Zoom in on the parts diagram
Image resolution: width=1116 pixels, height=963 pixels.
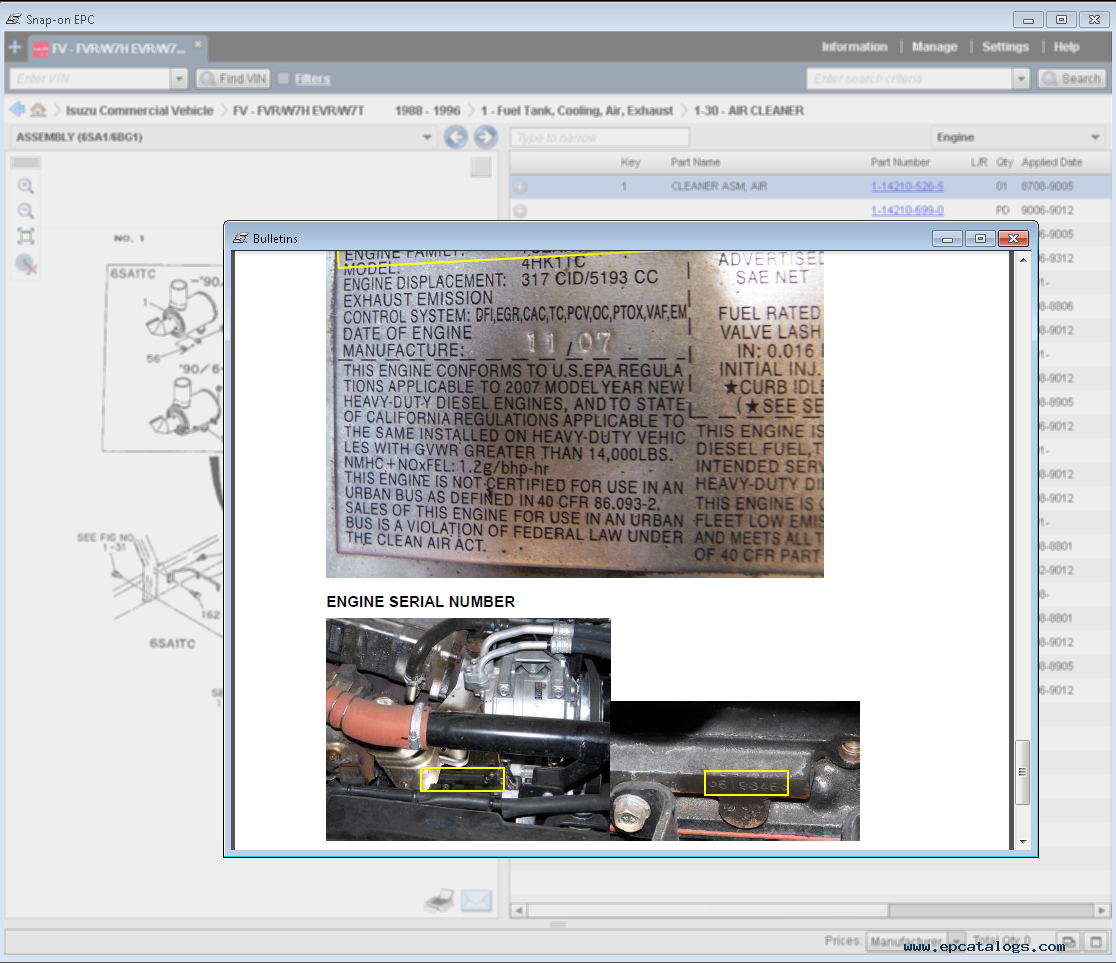click(x=26, y=186)
